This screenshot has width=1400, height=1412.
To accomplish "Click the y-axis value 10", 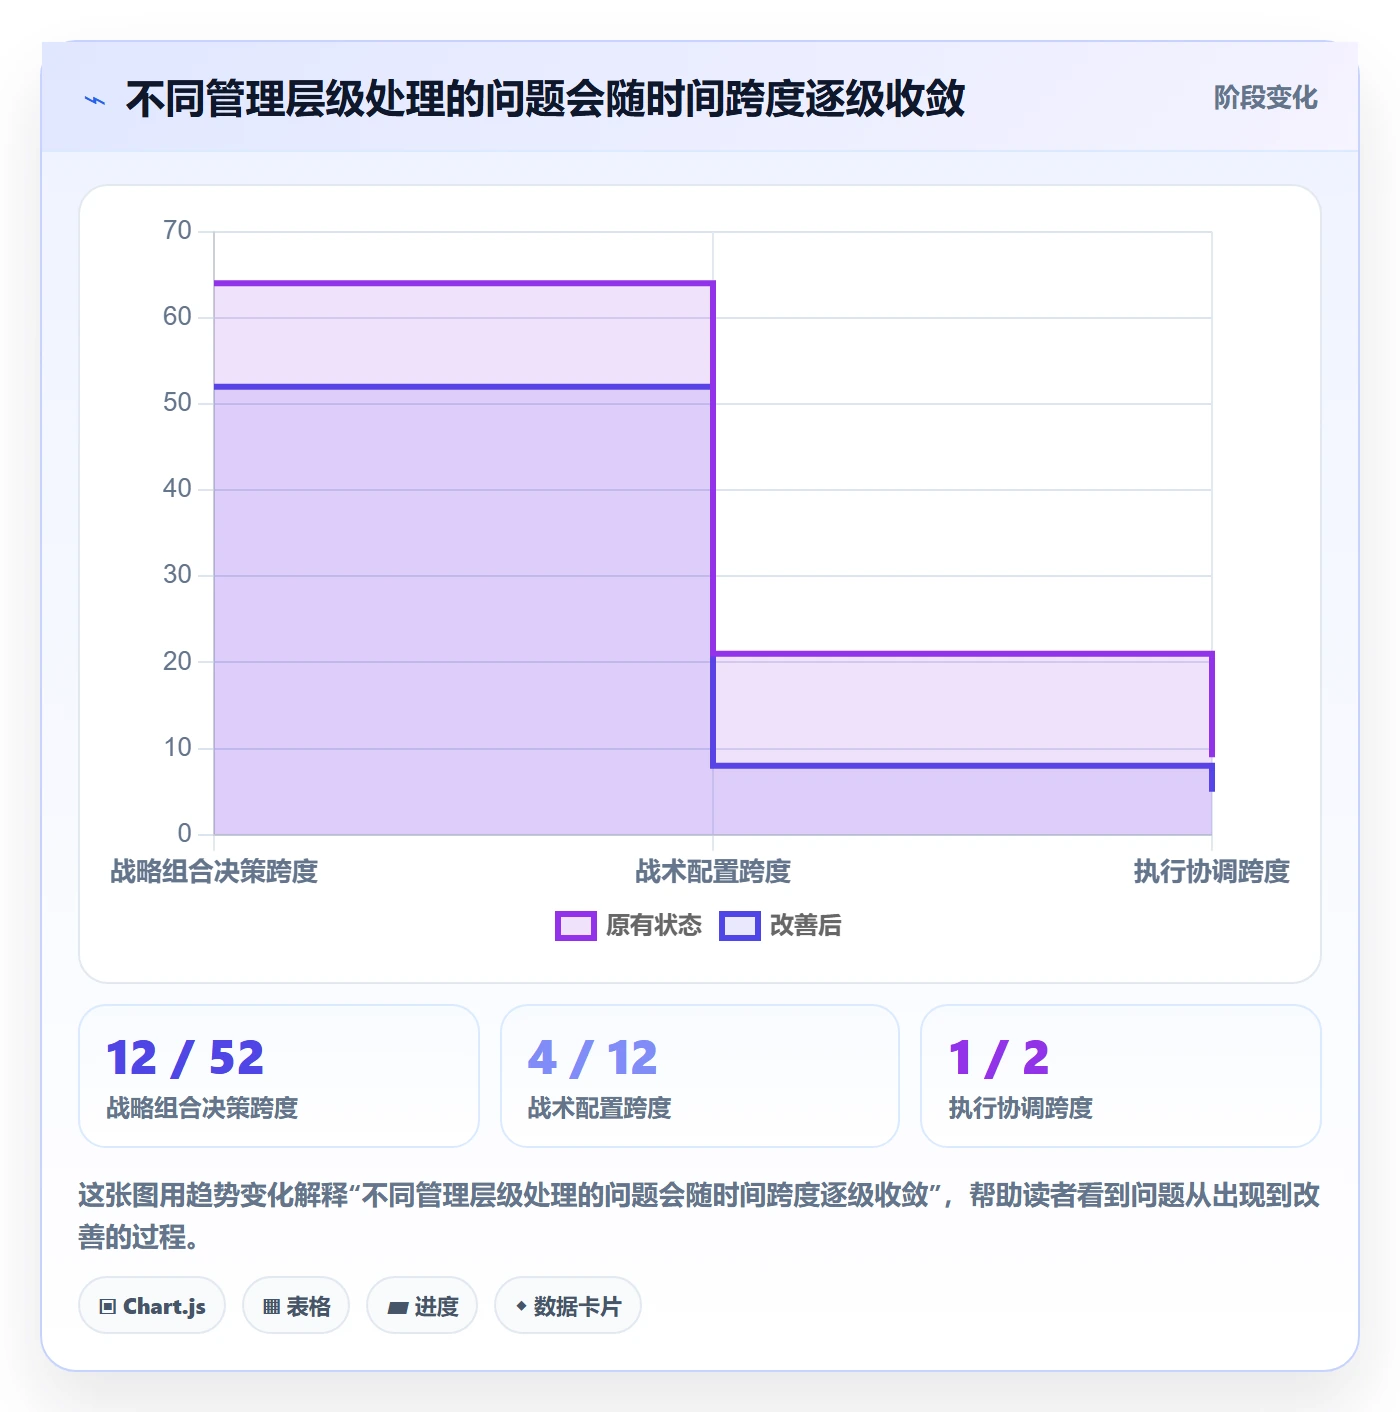I will pos(177,748).
